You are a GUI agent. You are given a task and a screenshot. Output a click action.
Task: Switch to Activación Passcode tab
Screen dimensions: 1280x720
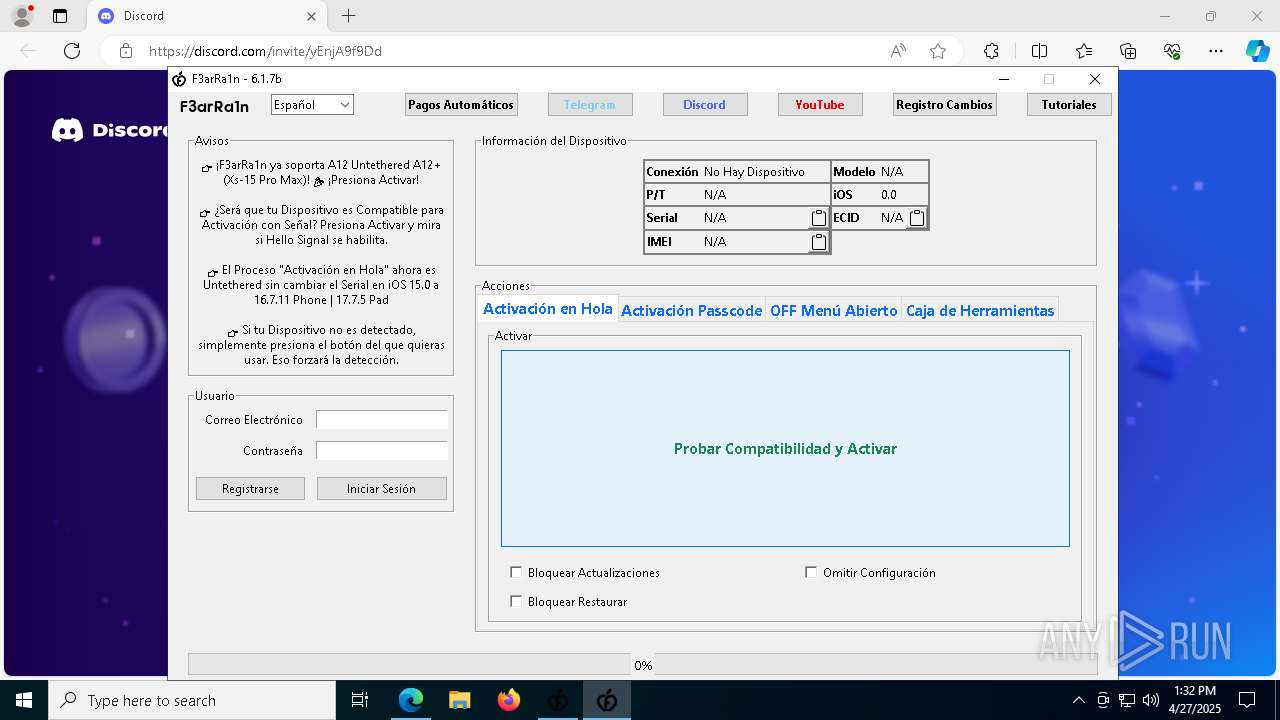pos(691,311)
